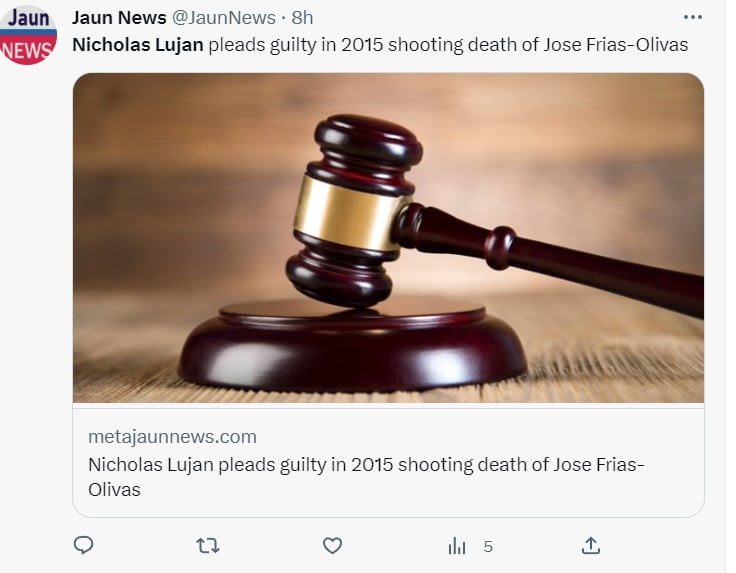
Task: Click the gold band on the gavel
Action: click(x=348, y=214)
